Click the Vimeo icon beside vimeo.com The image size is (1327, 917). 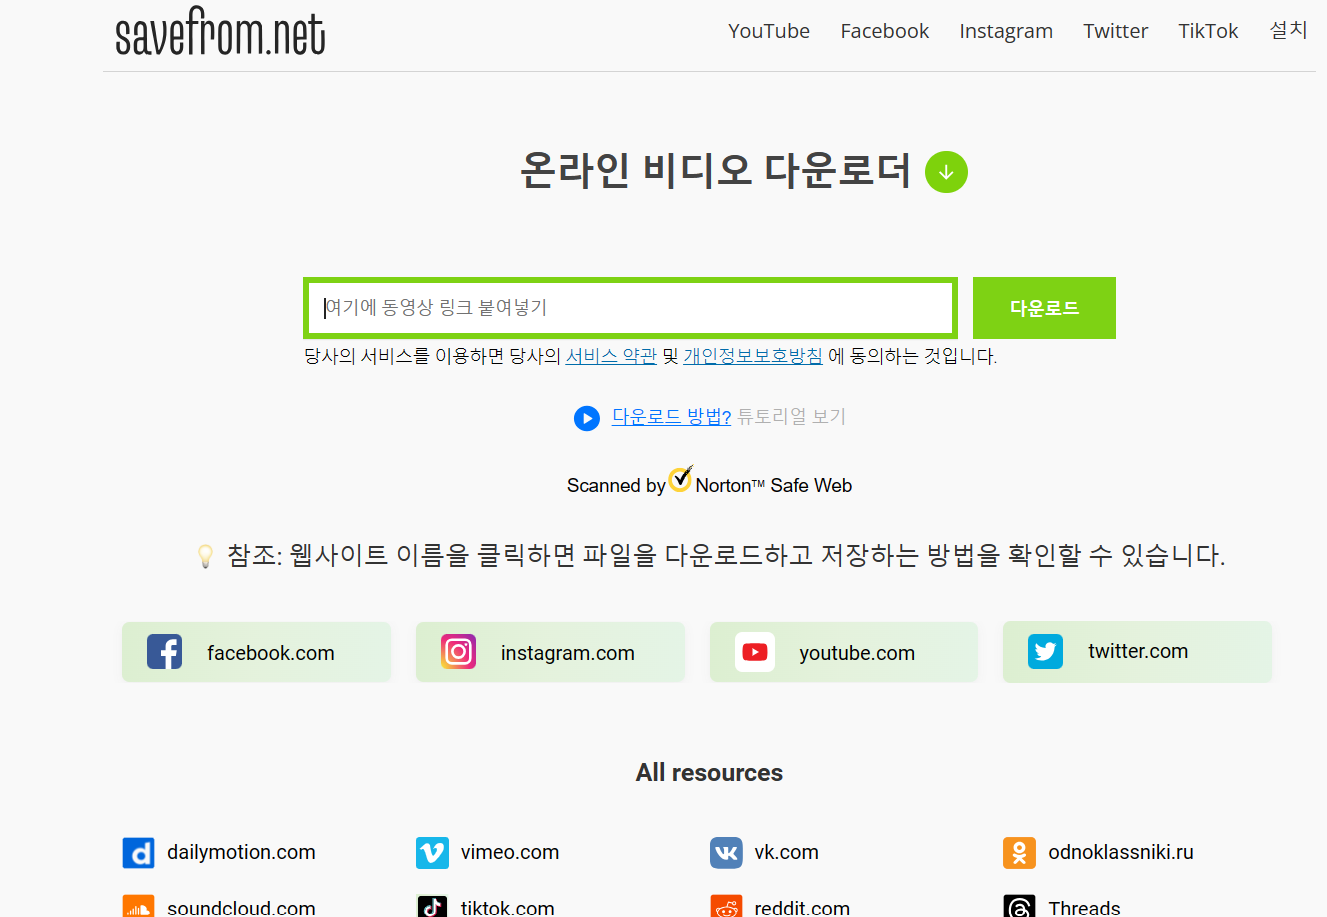[x=432, y=853]
